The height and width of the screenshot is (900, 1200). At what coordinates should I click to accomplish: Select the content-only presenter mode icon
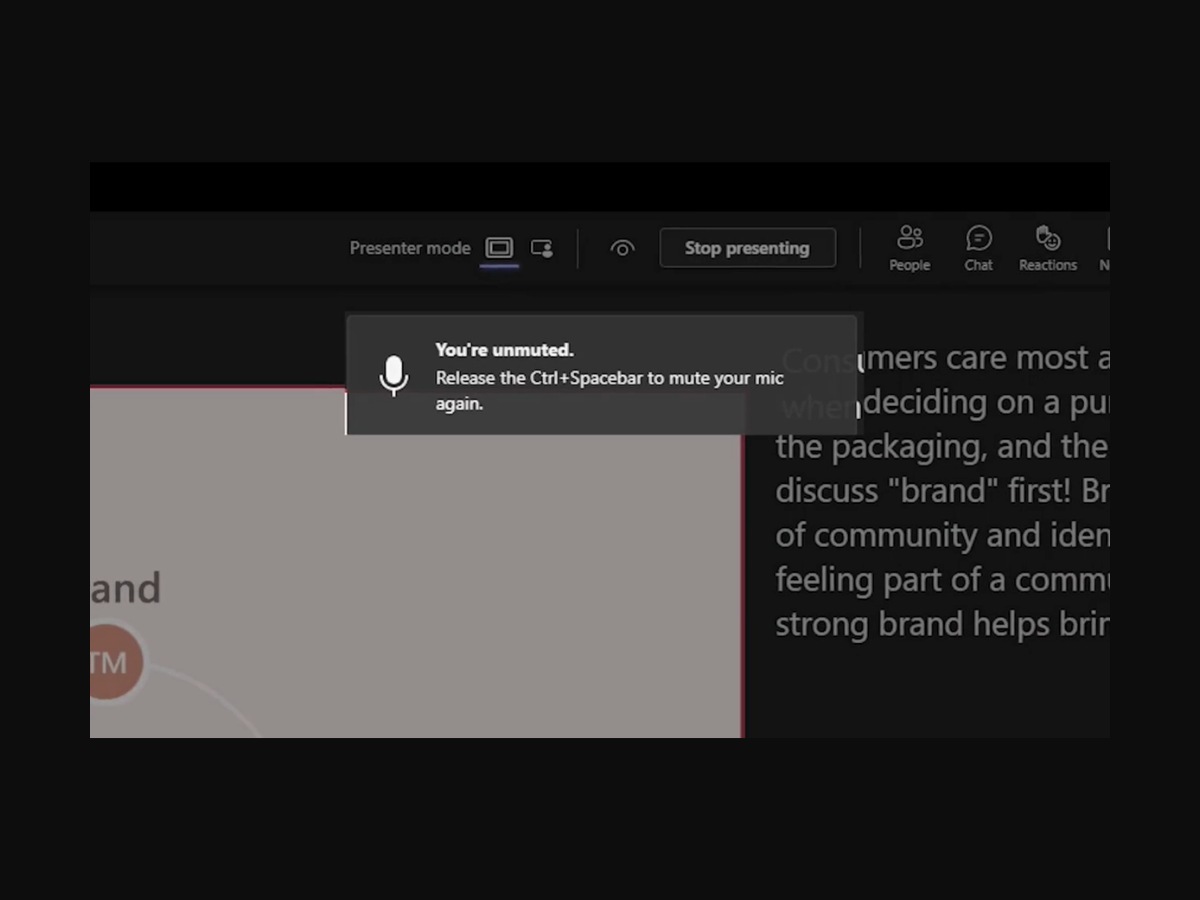[499, 248]
